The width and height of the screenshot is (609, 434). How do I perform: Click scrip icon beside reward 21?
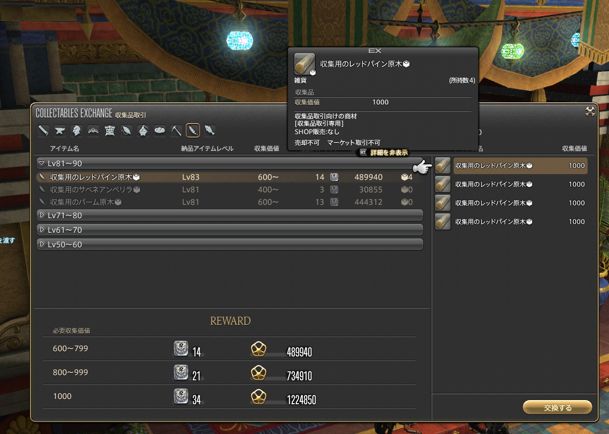click(181, 373)
